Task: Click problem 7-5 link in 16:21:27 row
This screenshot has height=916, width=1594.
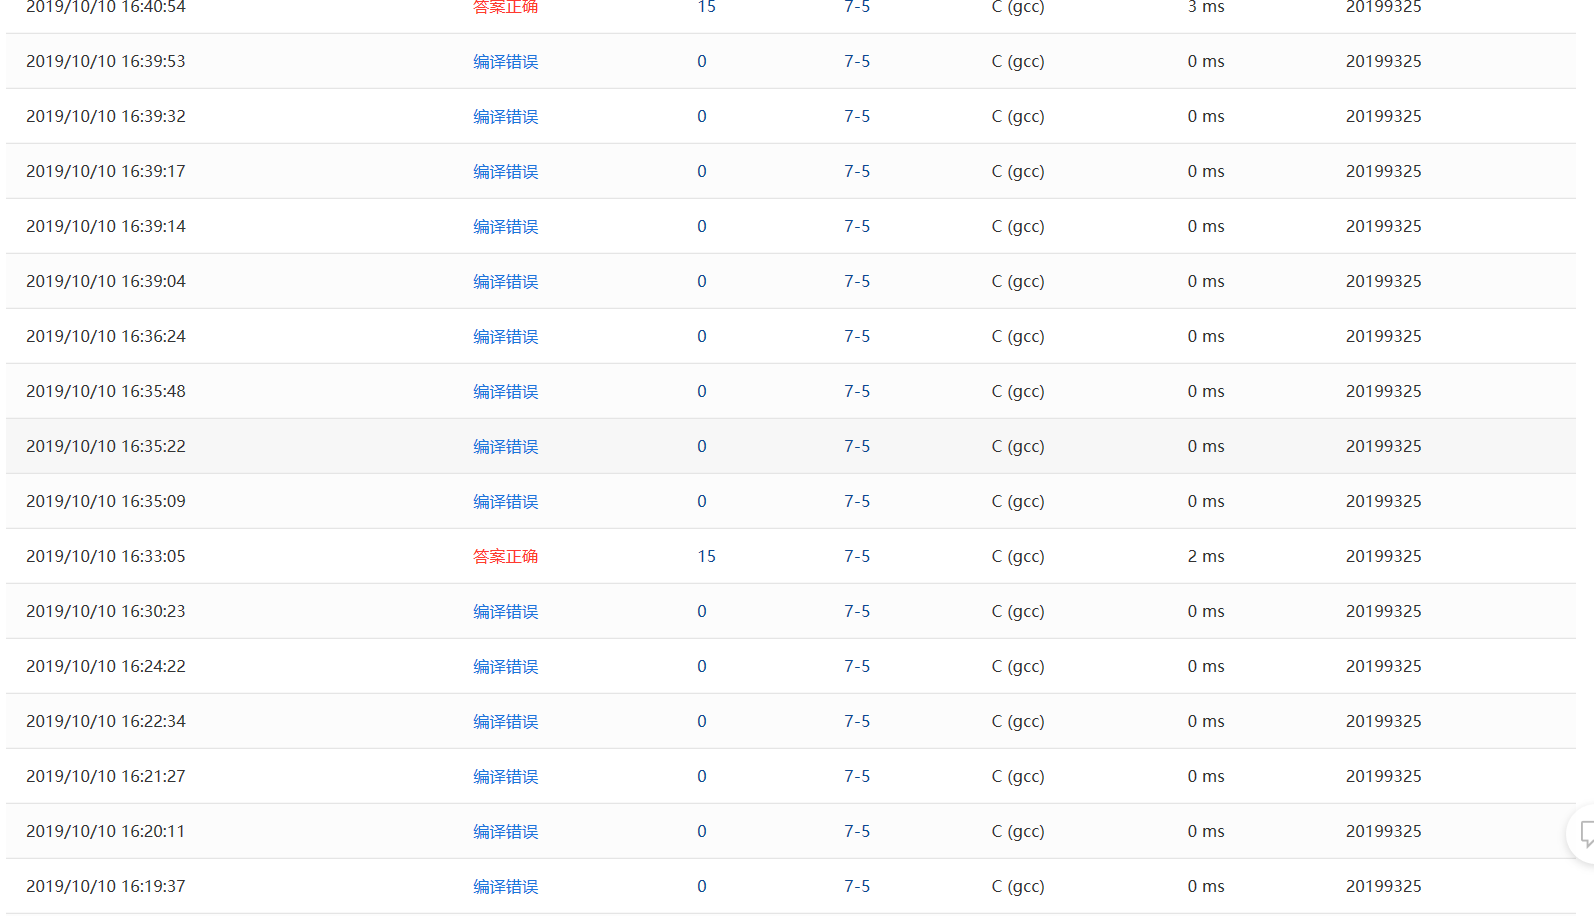Action: coord(856,777)
